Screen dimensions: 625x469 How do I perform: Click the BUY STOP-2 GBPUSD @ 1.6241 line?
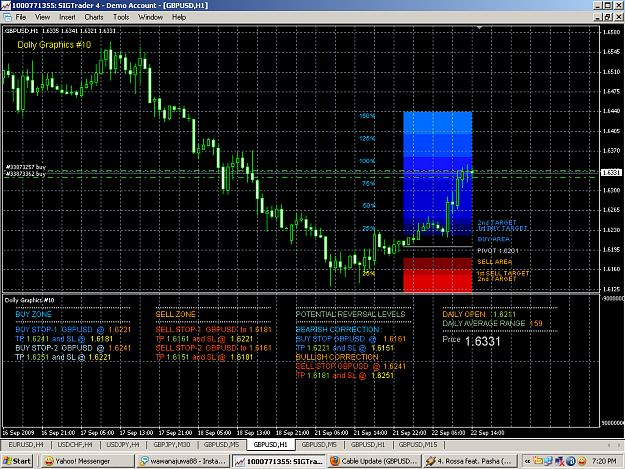coord(73,348)
